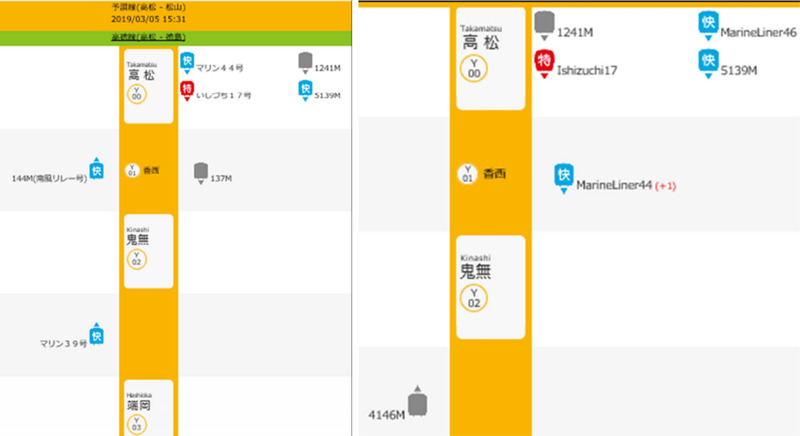Select the 鬼無 station name in Japanese panel
This screenshot has height=436, width=800.
pos(138,240)
